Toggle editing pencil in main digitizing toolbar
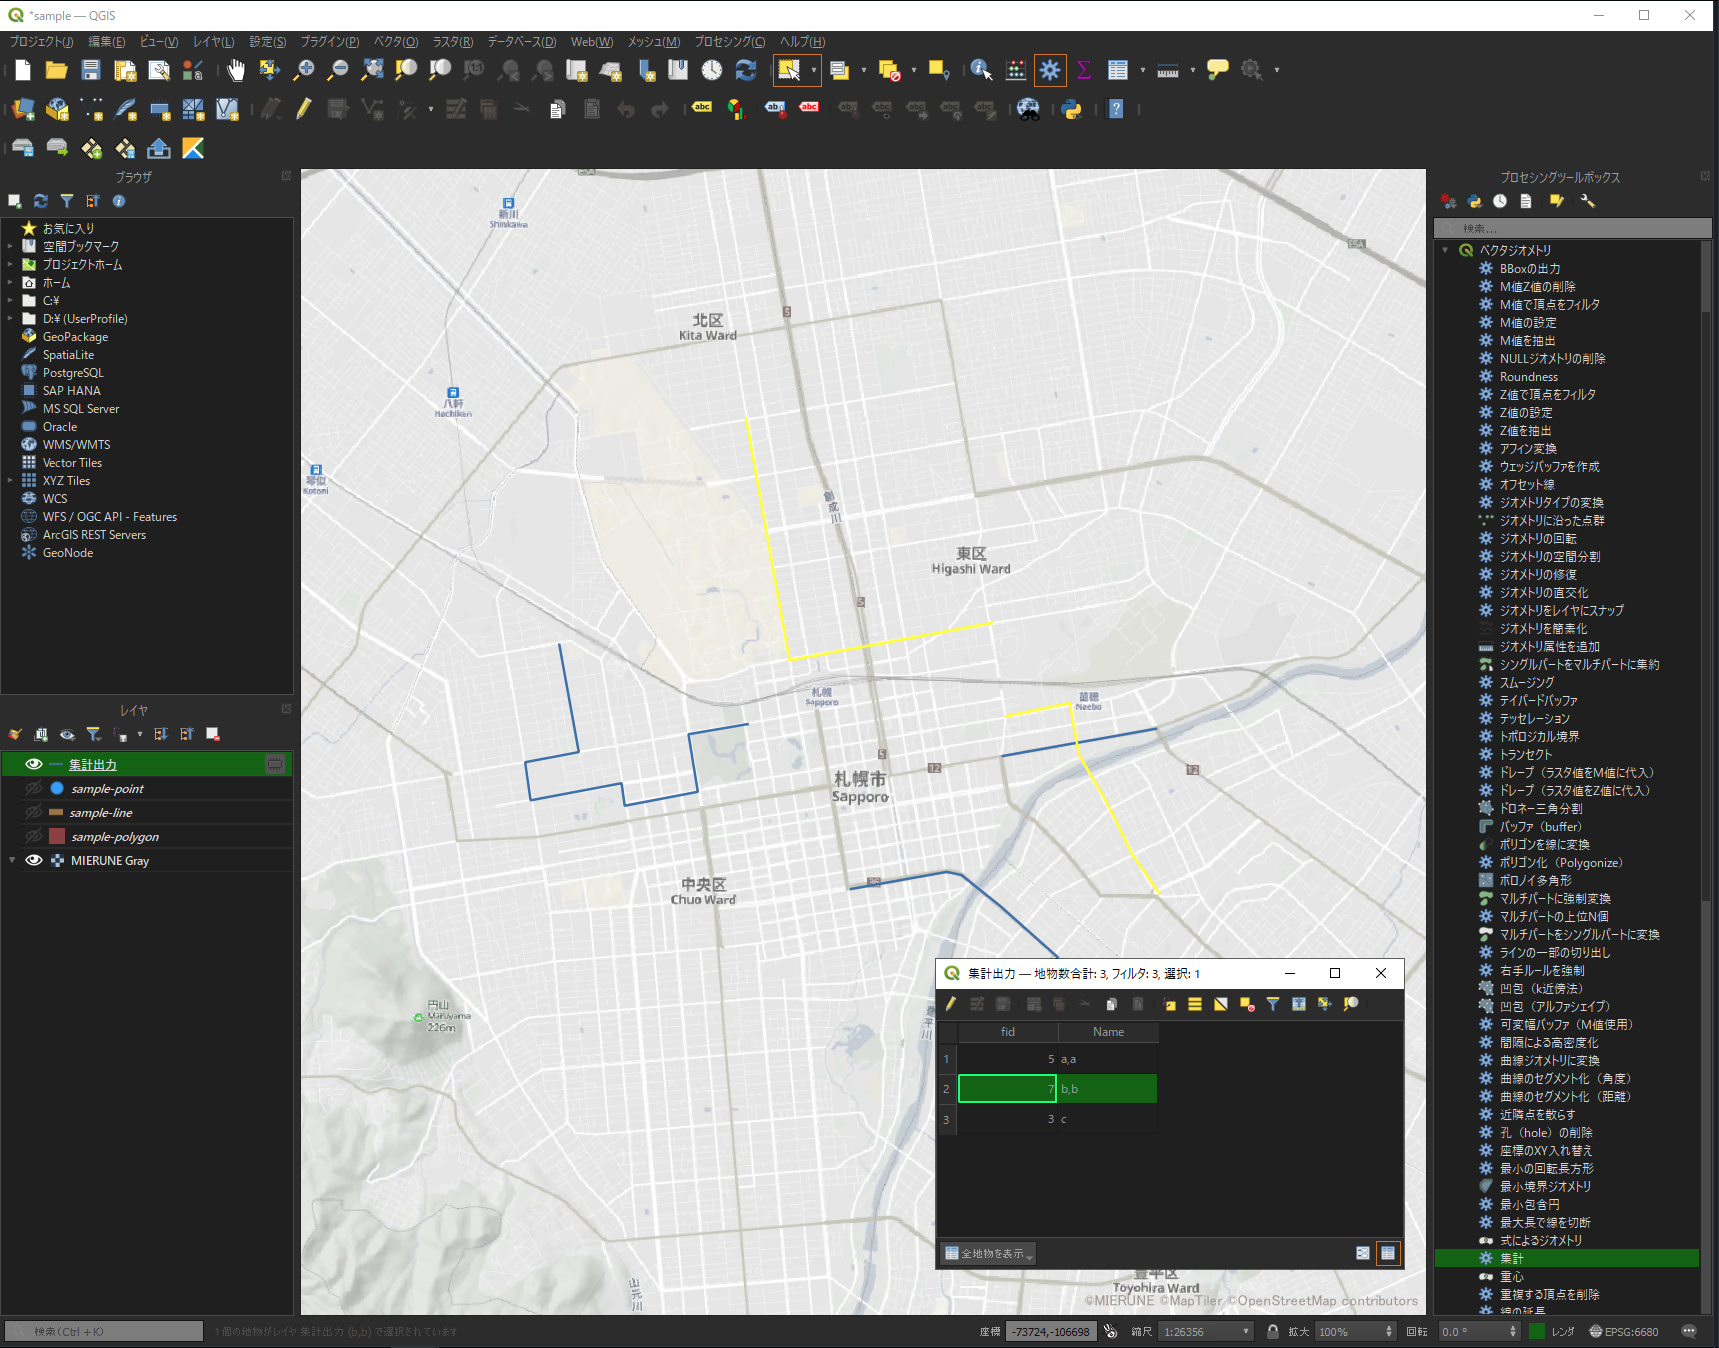 pyautogui.click(x=304, y=109)
